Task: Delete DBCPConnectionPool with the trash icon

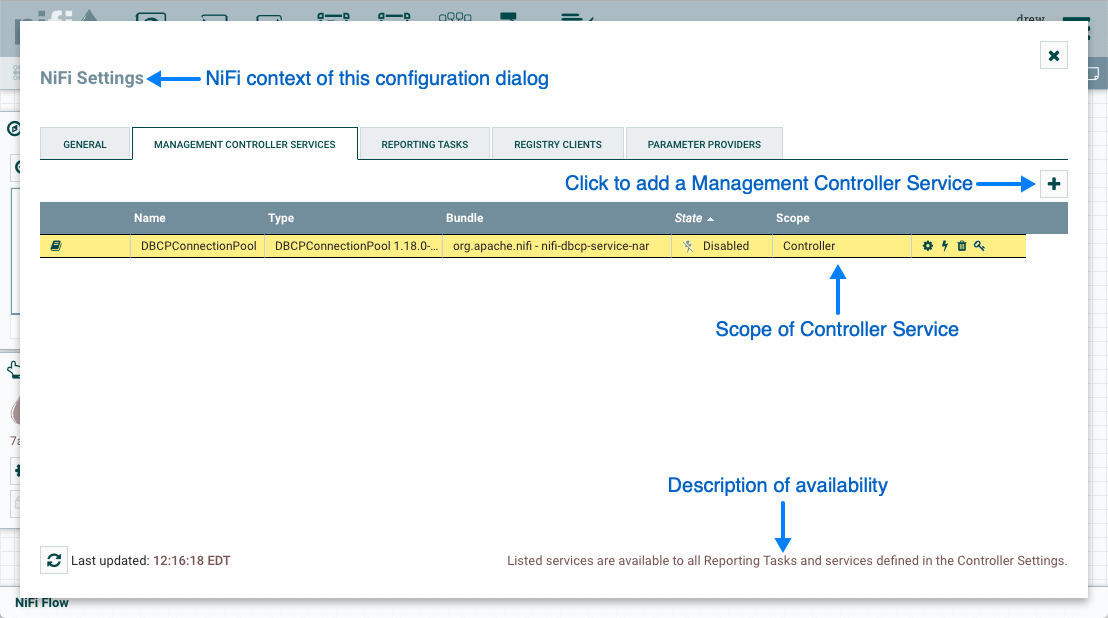Action: 962,246
